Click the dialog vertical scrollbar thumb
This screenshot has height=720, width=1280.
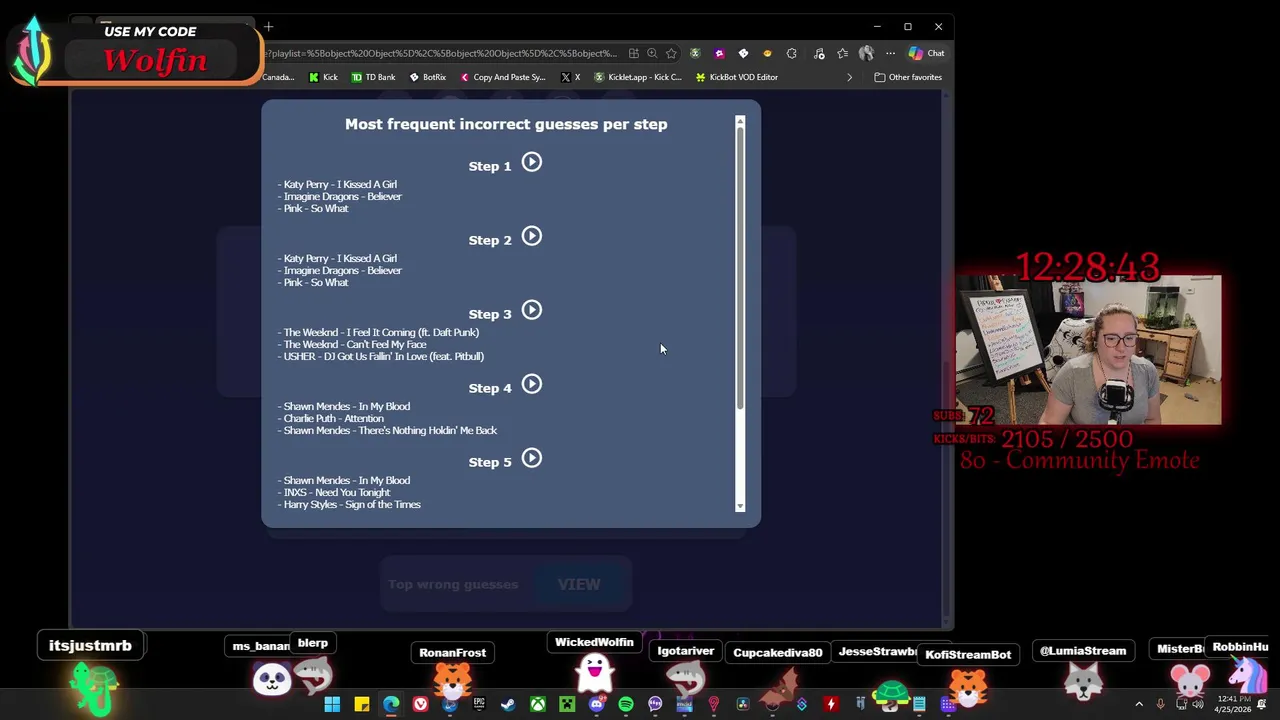click(x=740, y=268)
